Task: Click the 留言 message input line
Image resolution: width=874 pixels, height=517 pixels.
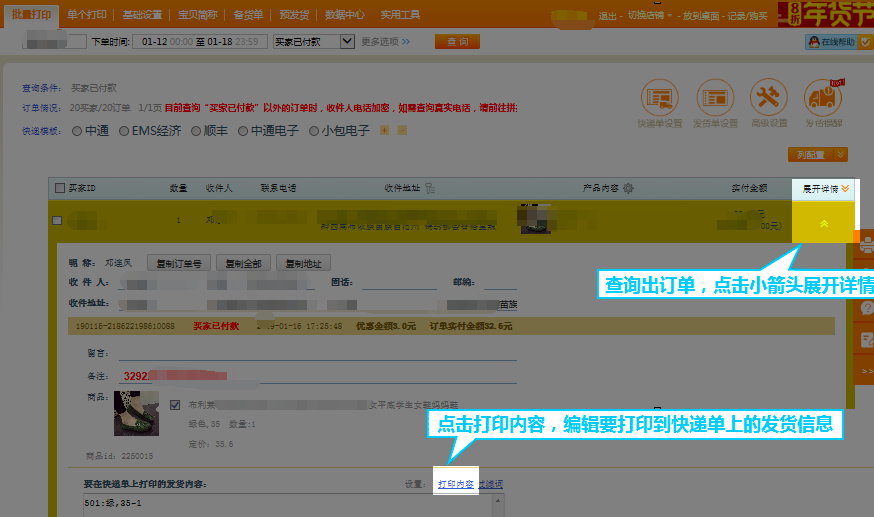Action: tap(316, 352)
